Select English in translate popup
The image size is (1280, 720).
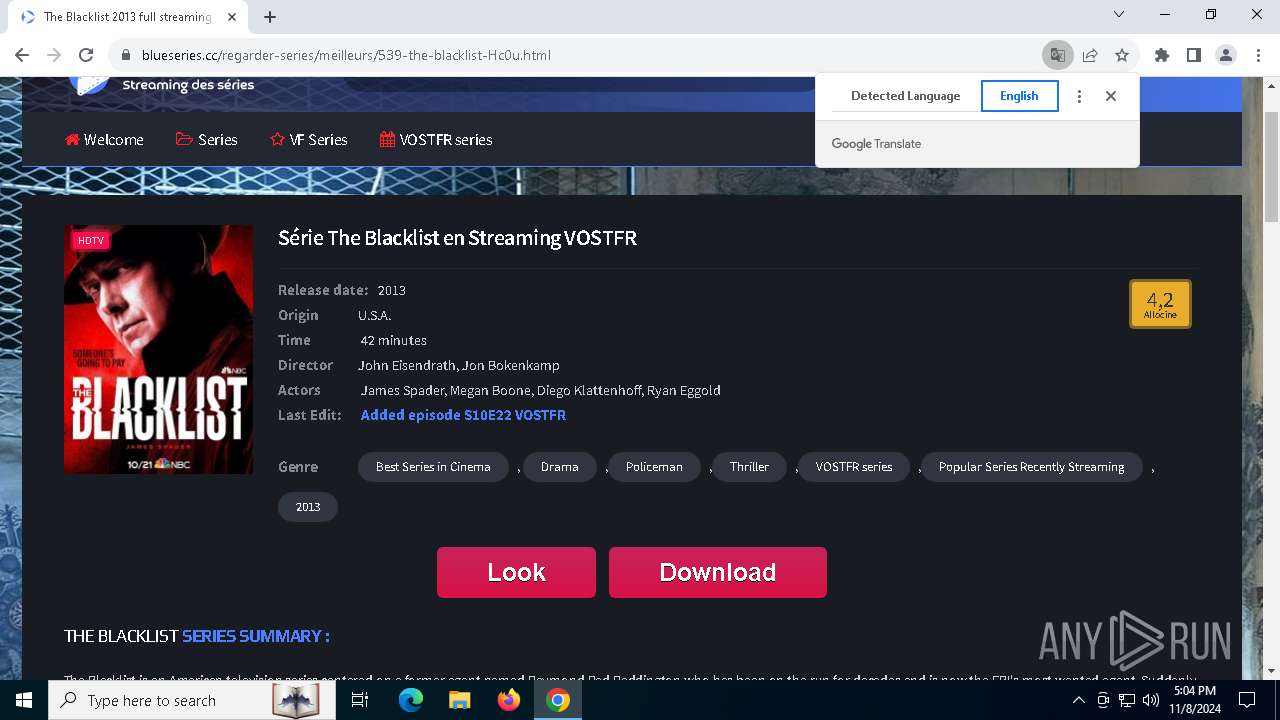(x=1019, y=96)
